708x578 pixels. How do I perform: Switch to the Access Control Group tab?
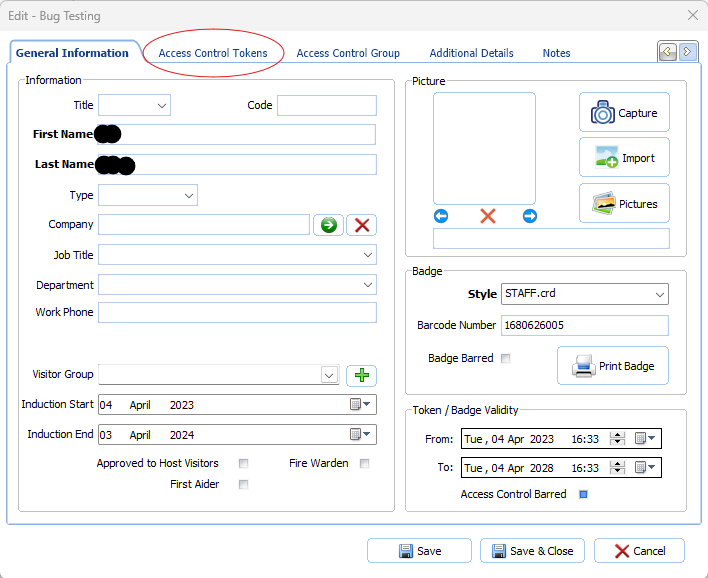(x=348, y=53)
